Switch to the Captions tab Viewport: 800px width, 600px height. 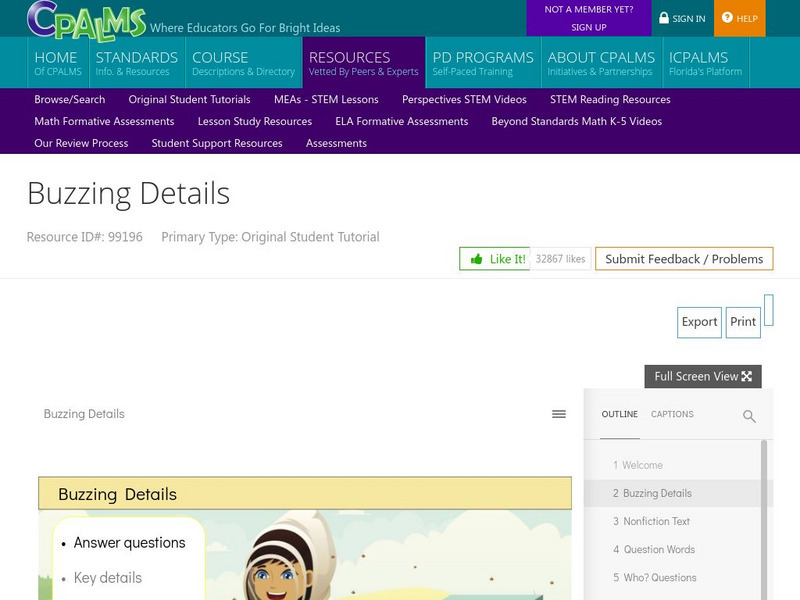pos(672,414)
